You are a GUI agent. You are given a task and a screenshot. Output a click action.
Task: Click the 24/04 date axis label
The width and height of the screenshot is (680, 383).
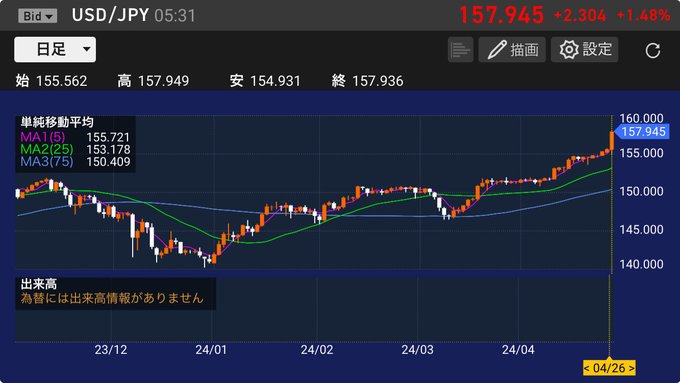click(x=518, y=350)
